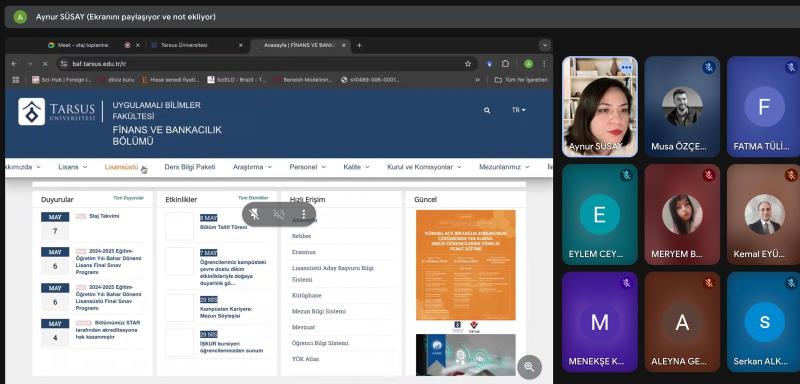Open the overlay three-dot options
The width and height of the screenshot is (800, 384).
[304, 214]
